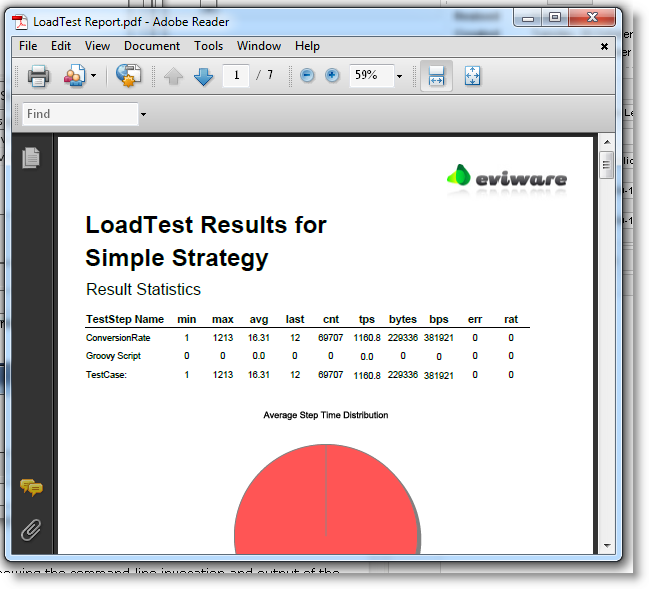Click Average Step Time Distribution title
This screenshot has height=589, width=649.
[326, 415]
